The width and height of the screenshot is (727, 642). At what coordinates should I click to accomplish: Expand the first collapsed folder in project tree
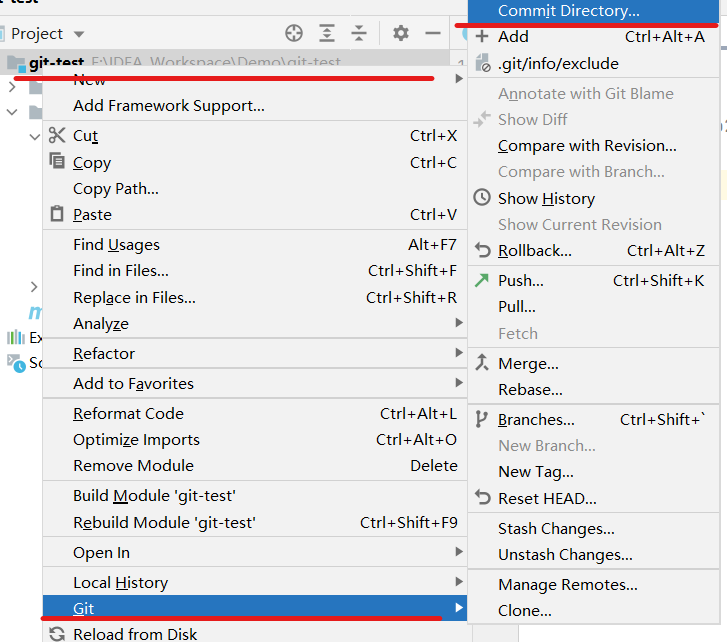(13, 86)
